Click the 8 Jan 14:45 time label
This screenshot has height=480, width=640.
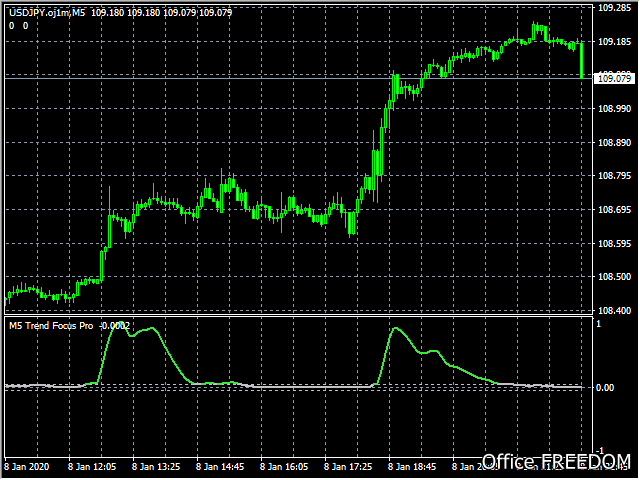tap(220, 467)
